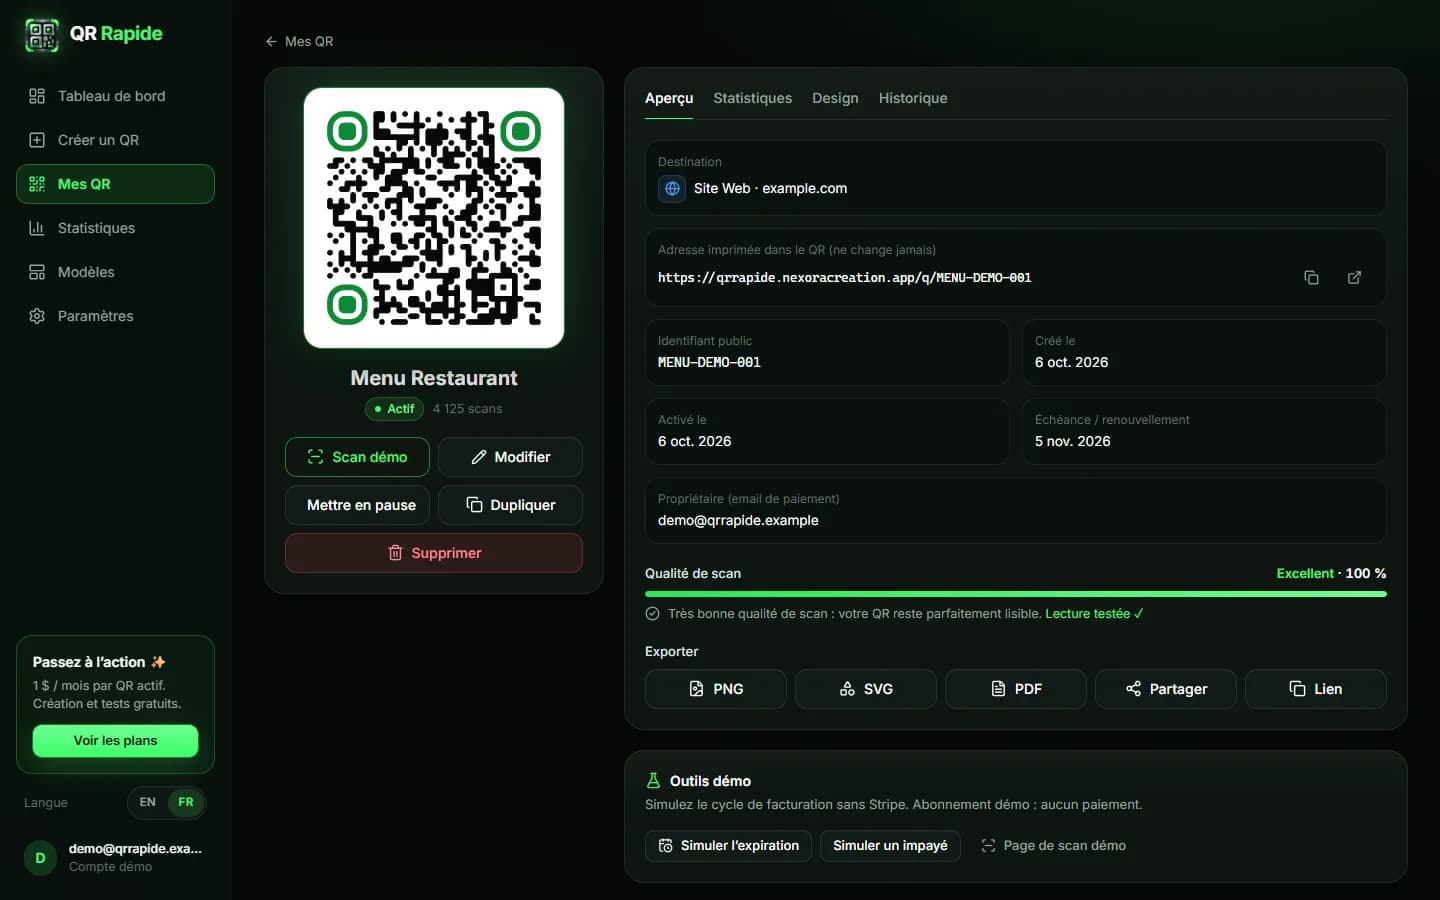Click Simuler un impayé button
This screenshot has height=900, width=1440.
[890, 846]
